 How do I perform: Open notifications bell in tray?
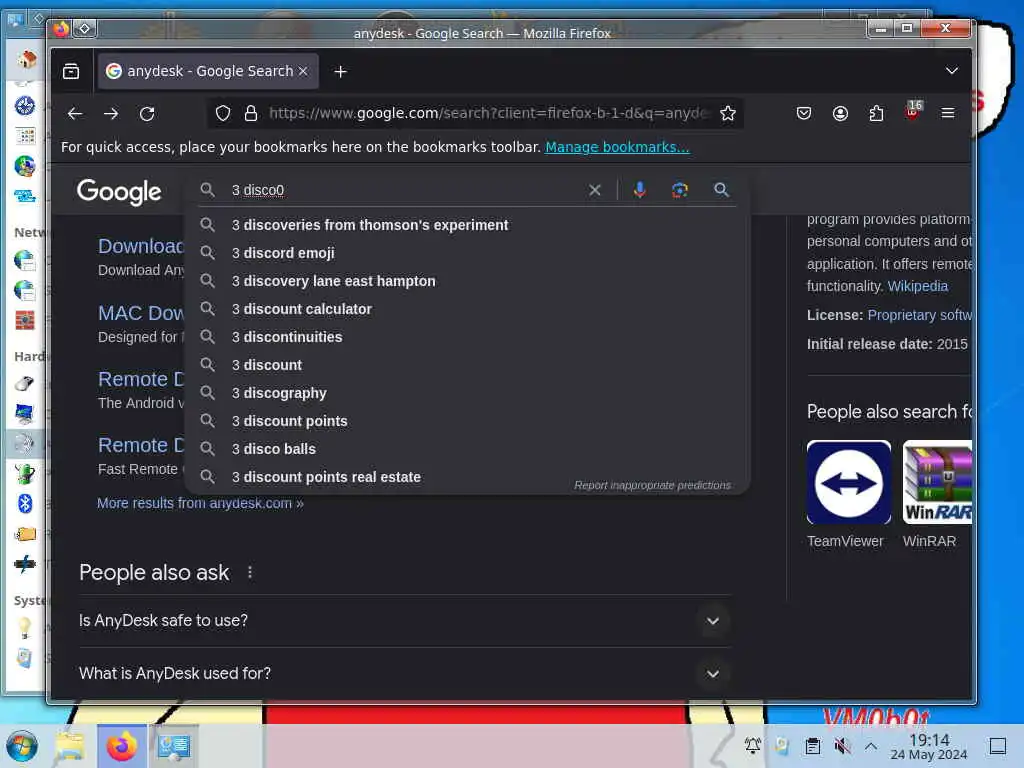[752, 745]
